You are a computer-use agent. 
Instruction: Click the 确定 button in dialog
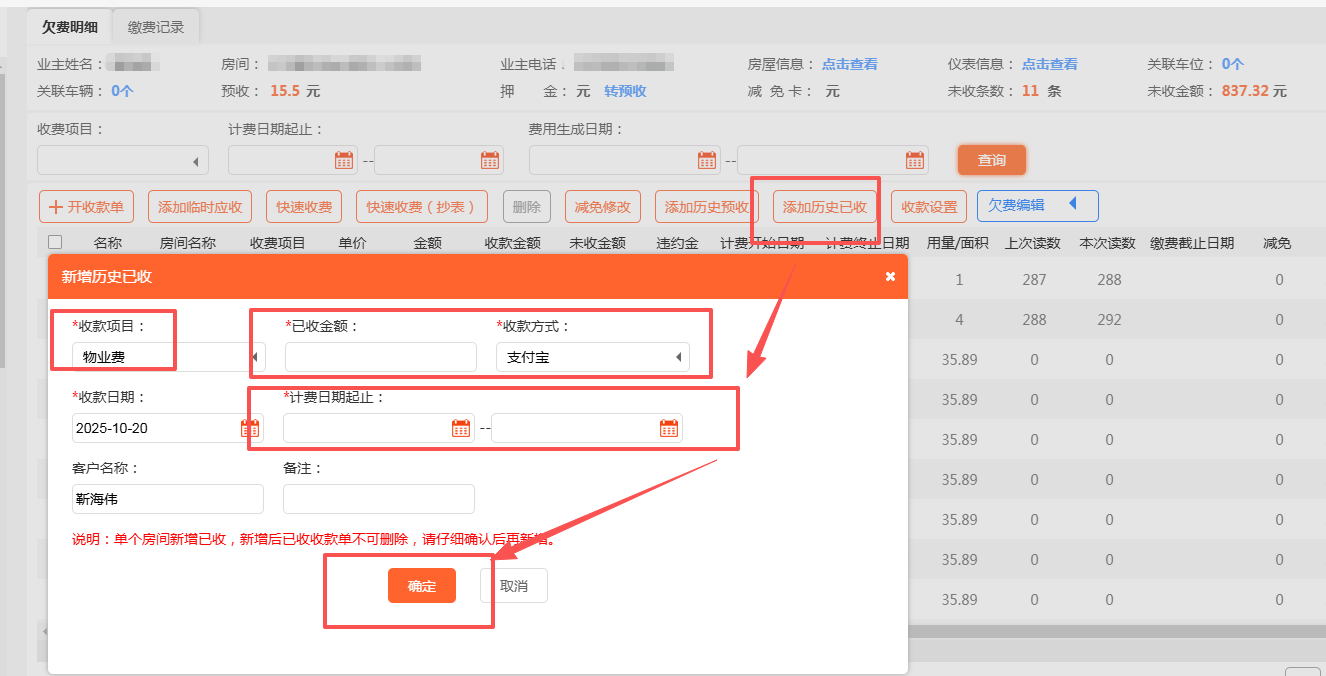click(x=422, y=586)
